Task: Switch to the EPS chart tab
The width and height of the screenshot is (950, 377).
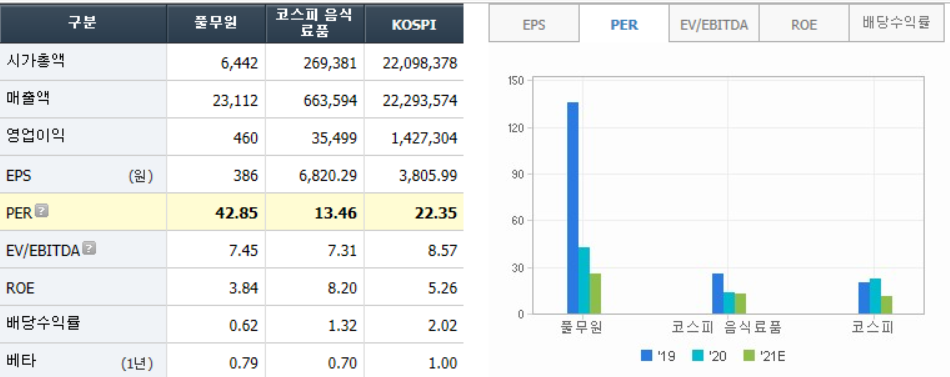Action: tap(534, 24)
